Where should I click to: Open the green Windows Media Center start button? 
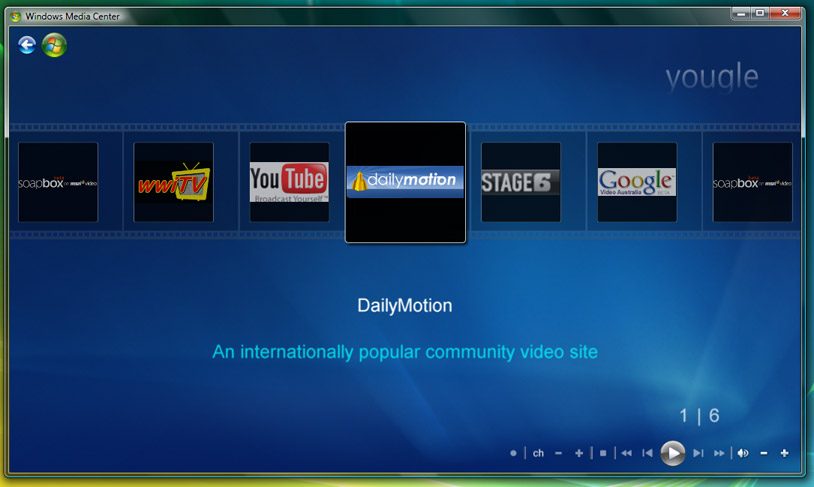(55, 45)
